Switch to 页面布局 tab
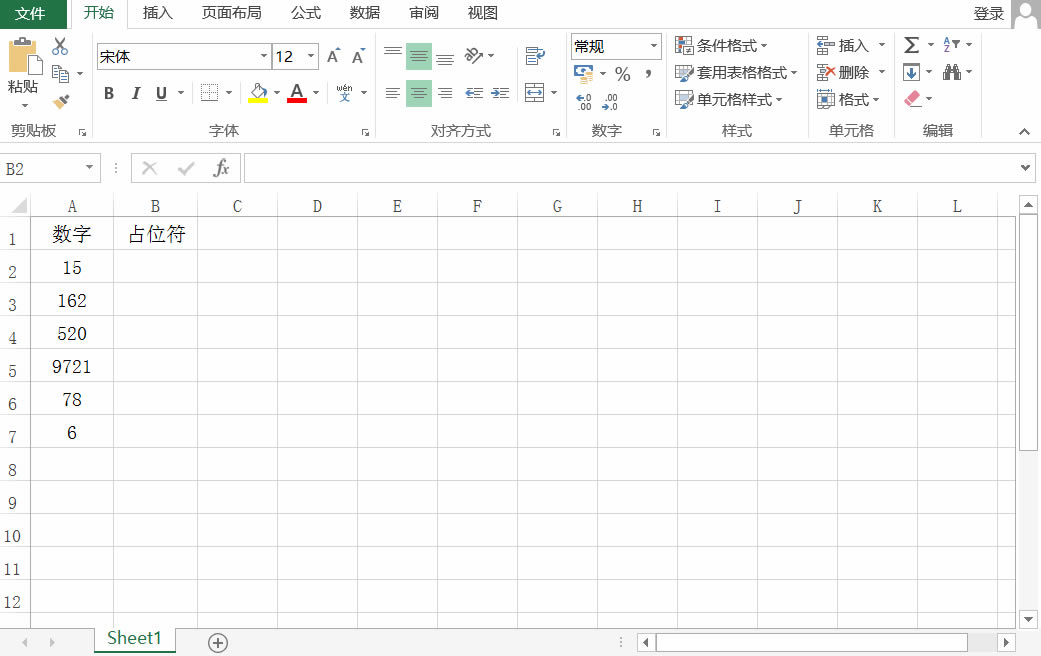Viewport: 1041px width, 656px height. tap(231, 13)
